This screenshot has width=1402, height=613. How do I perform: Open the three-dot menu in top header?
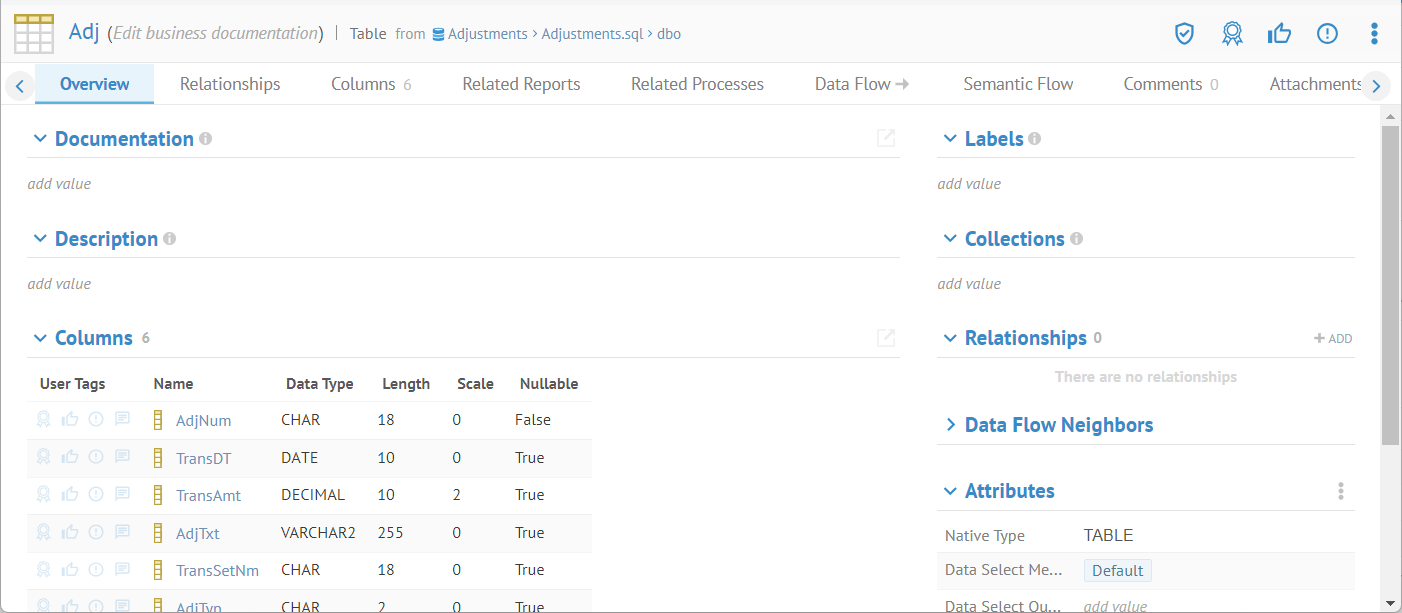pyautogui.click(x=1374, y=34)
